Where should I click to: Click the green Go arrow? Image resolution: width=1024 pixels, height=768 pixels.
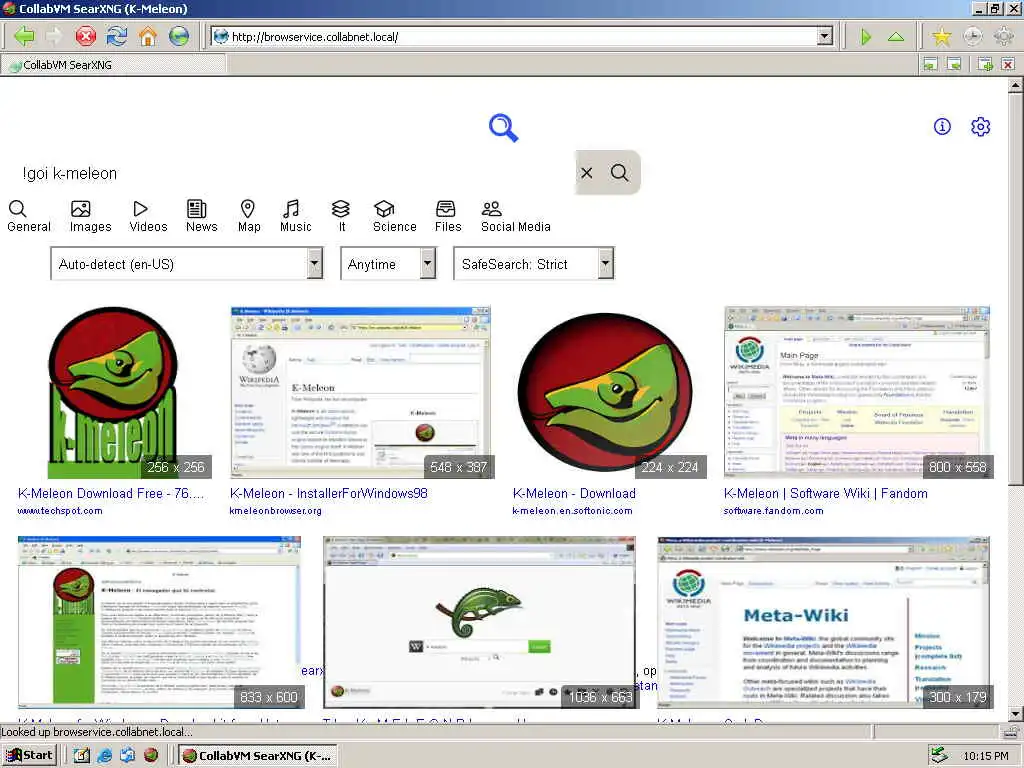[866, 37]
